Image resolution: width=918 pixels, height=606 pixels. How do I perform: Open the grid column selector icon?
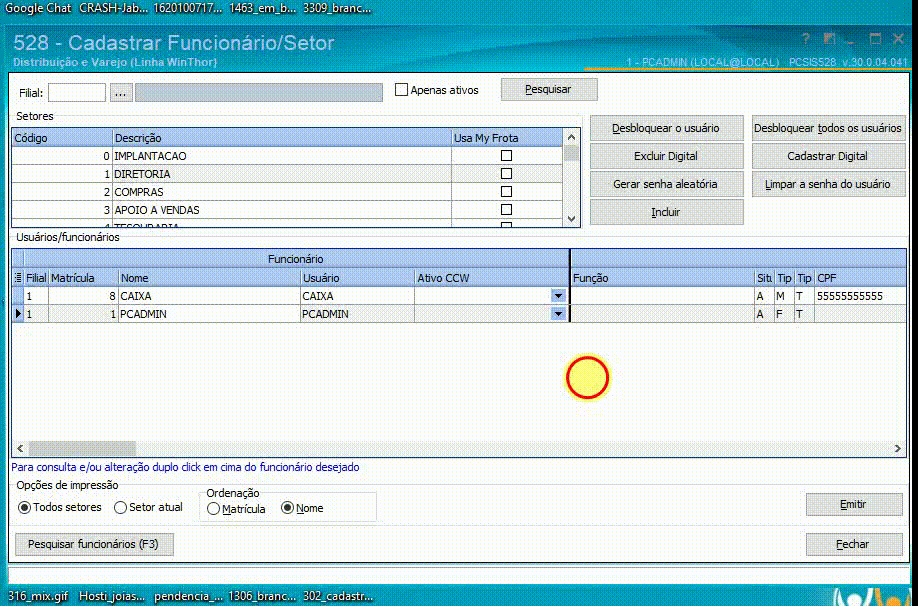[x=18, y=278]
